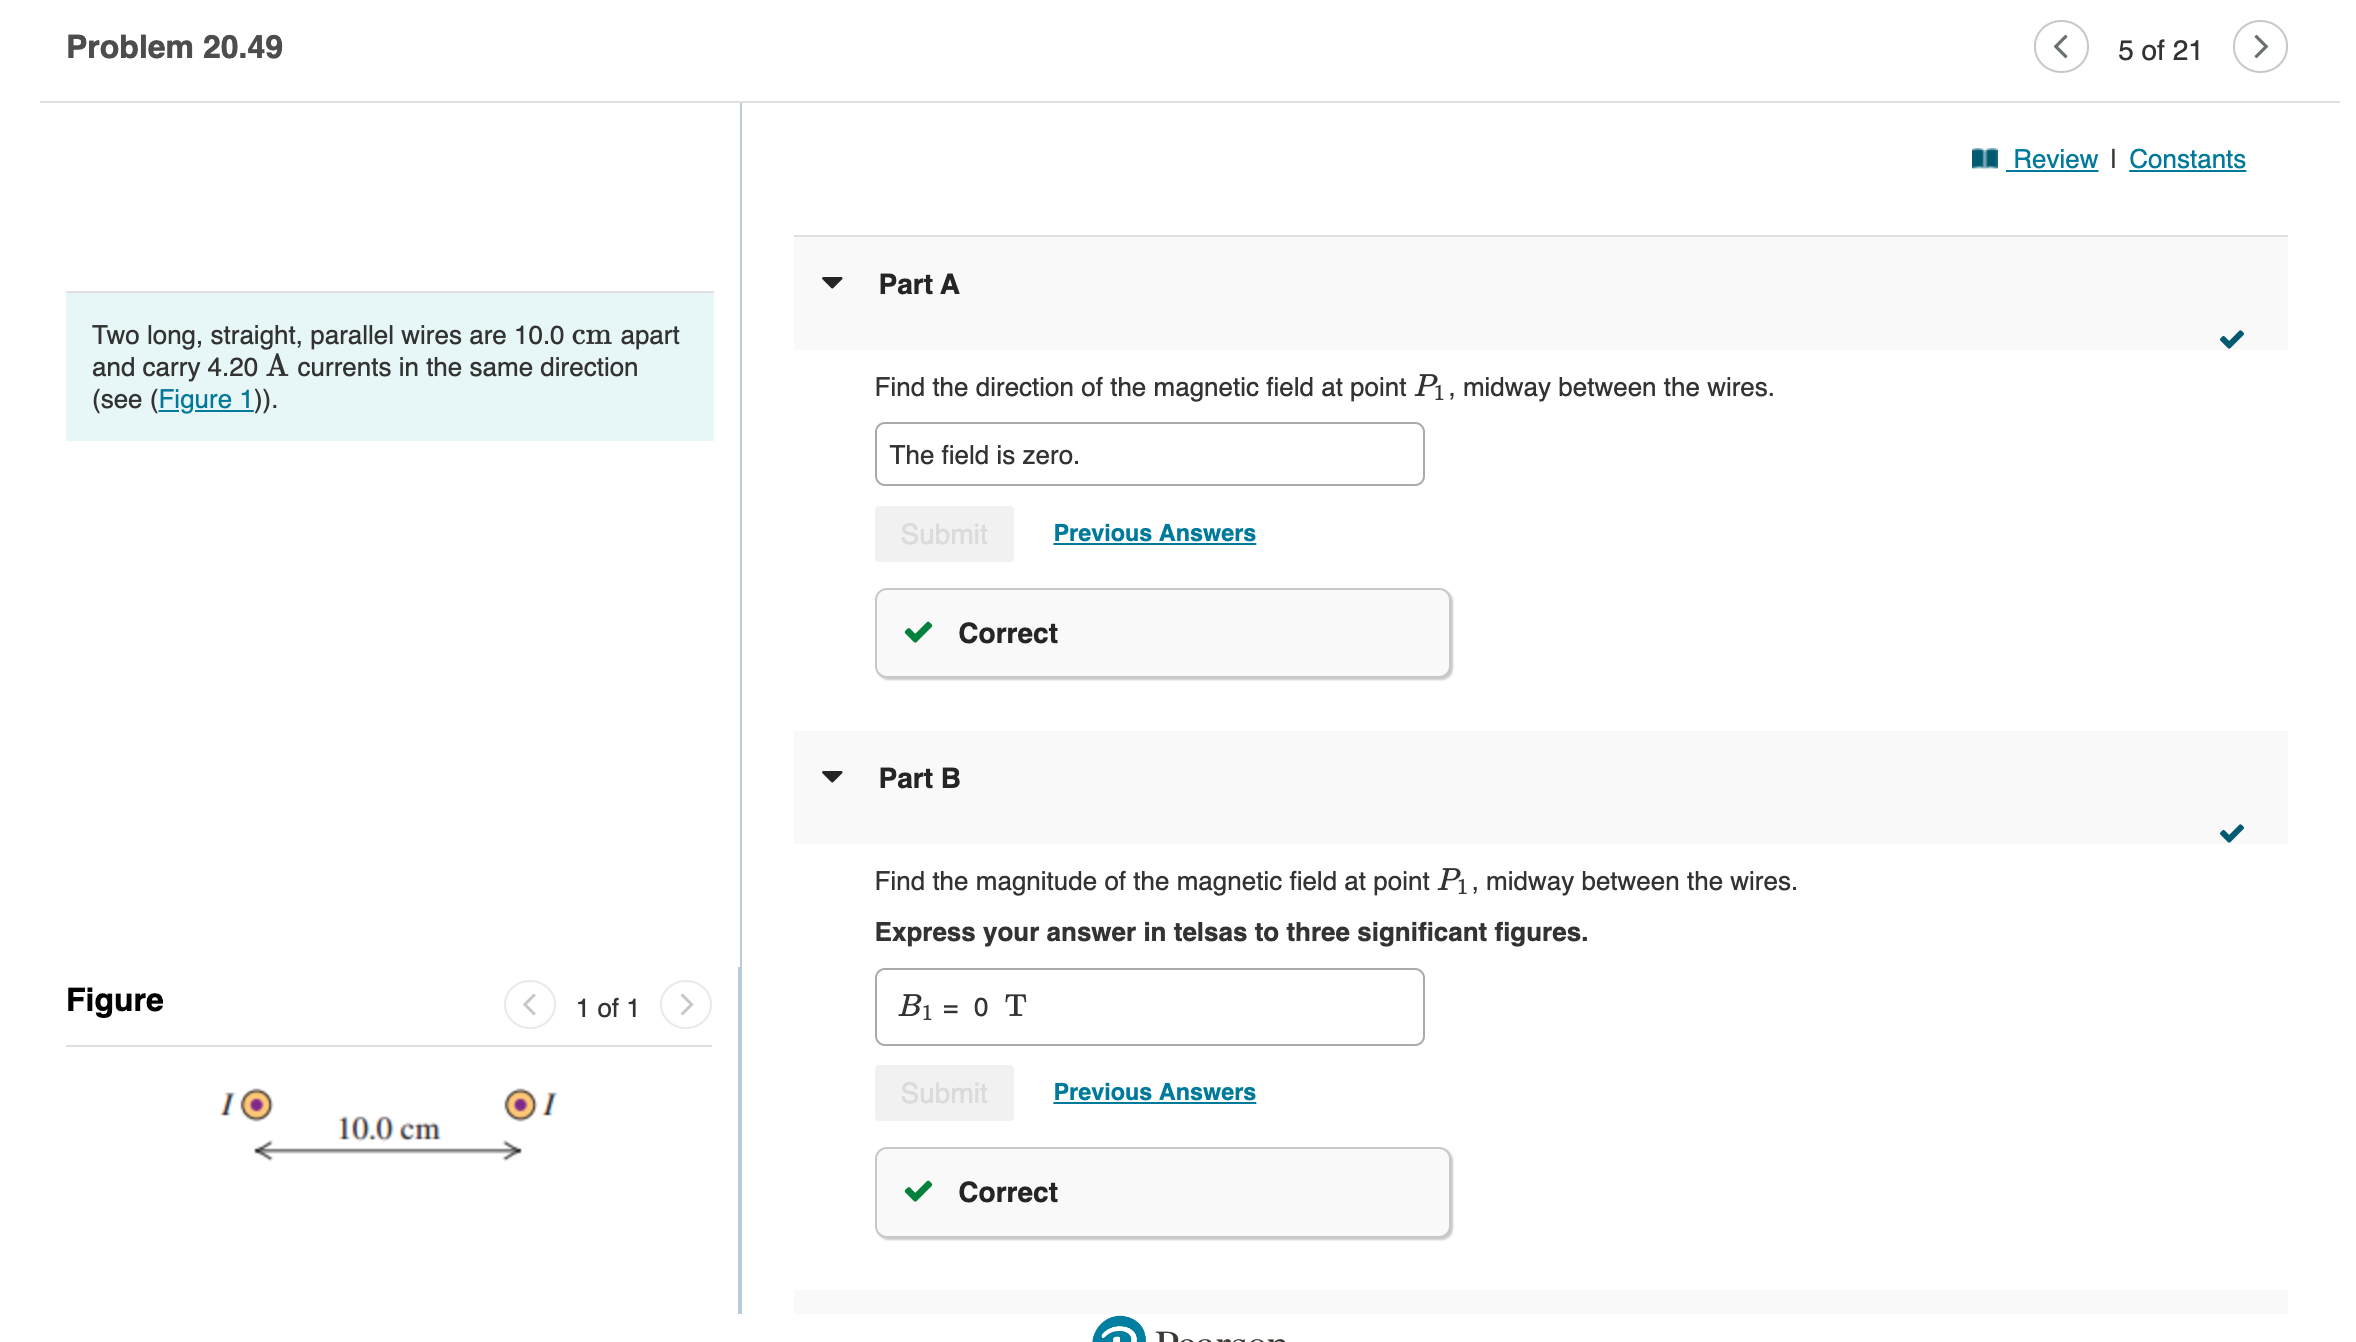
Task: Collapse Part A section
Action: point(832,284)
